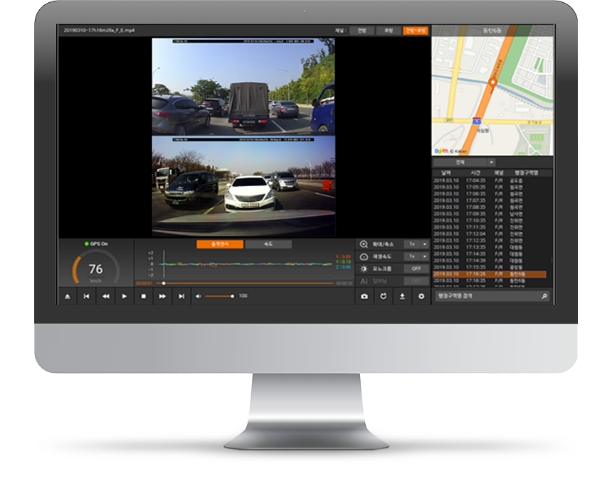612x483 pixels.
Task: Open the playback speed 1x dropdown
Action: click(x=417, y=257)
